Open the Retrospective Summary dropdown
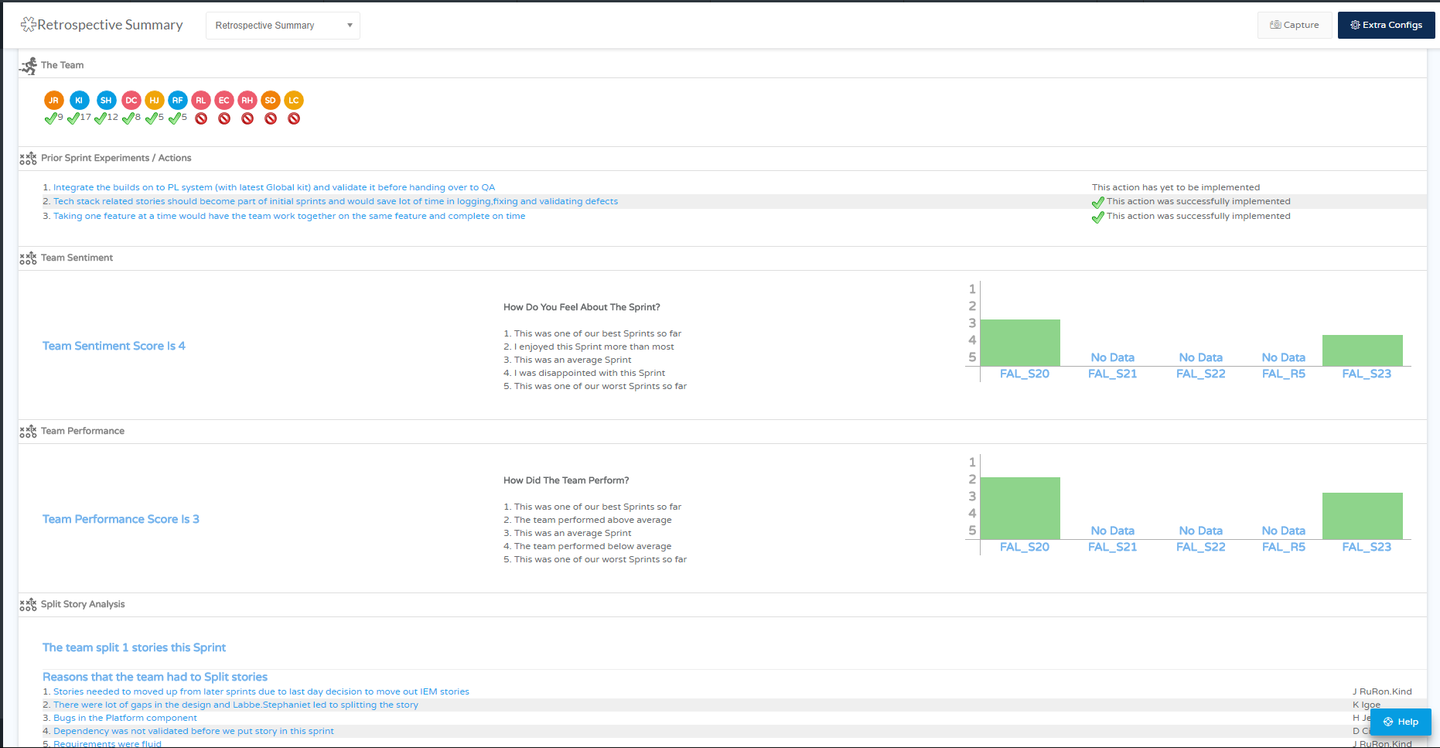1440x748 pixels. [x=283, y=26]
